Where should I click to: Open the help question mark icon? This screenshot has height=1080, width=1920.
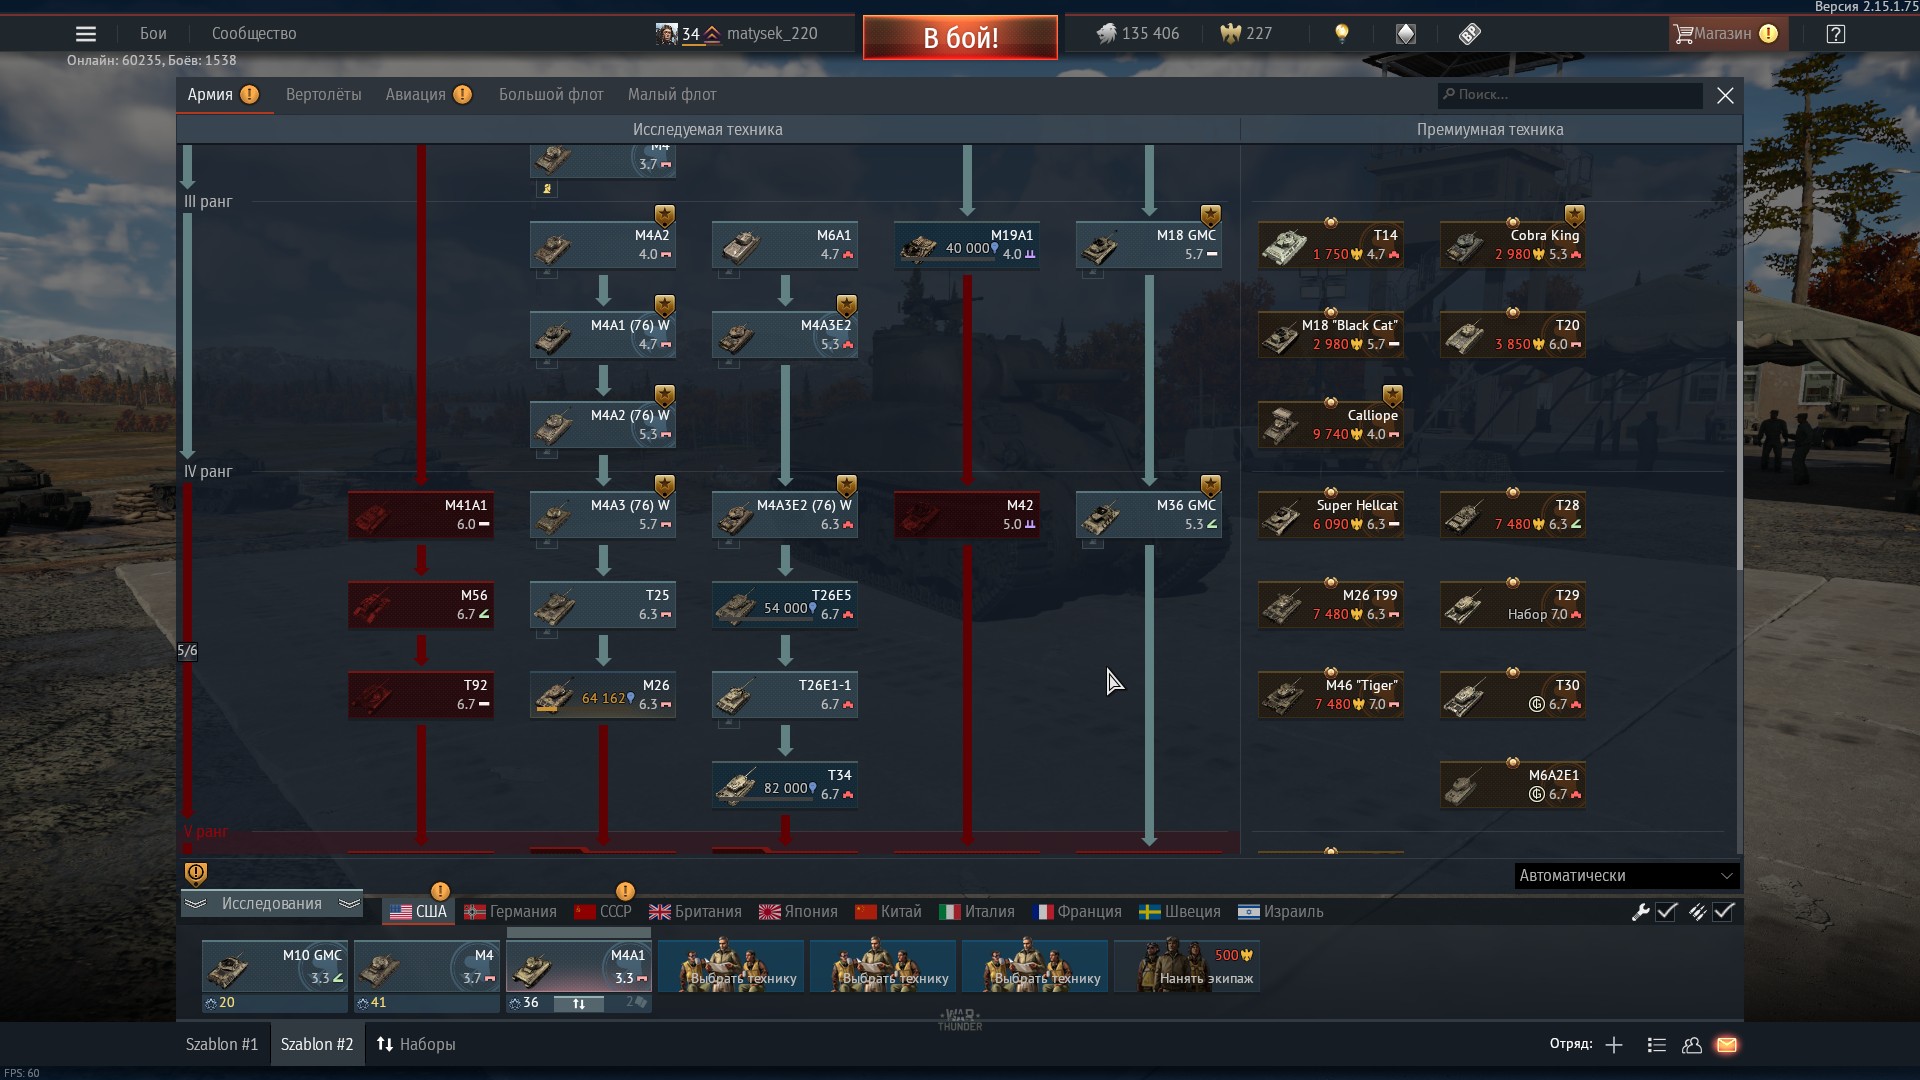point(1835,34)
